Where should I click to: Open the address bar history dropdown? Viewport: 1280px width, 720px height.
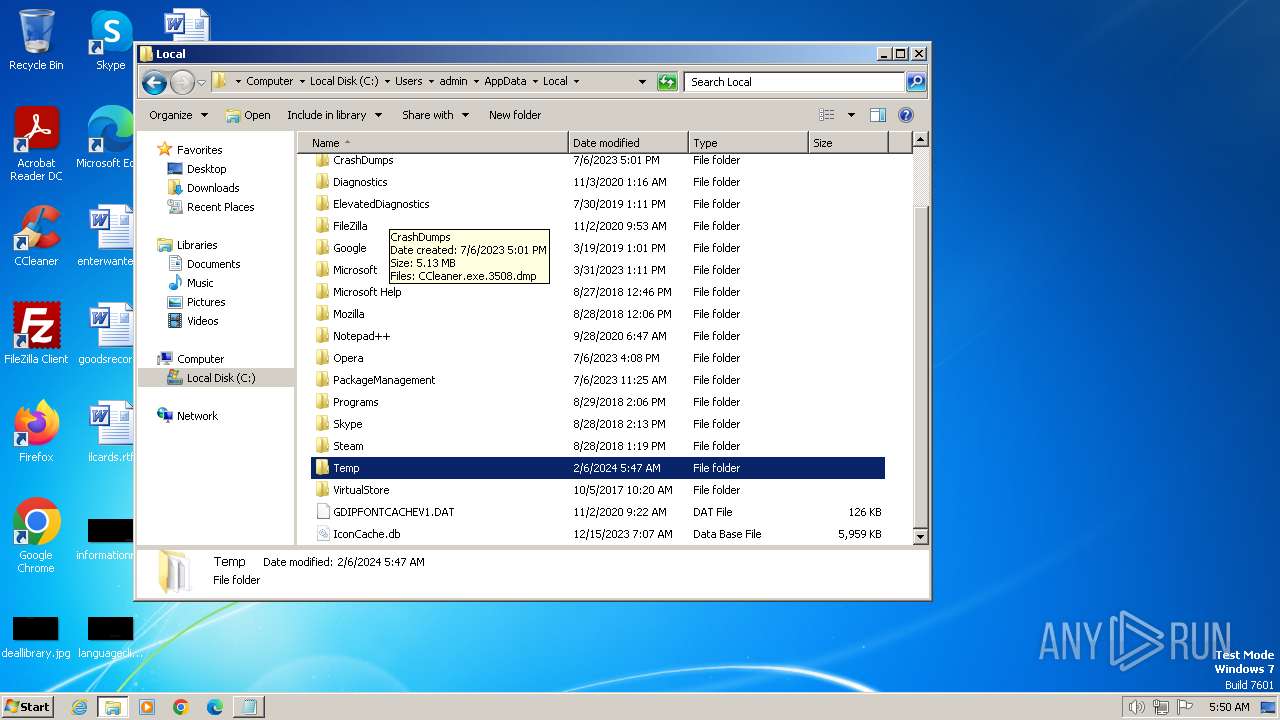tap(642, 82)
